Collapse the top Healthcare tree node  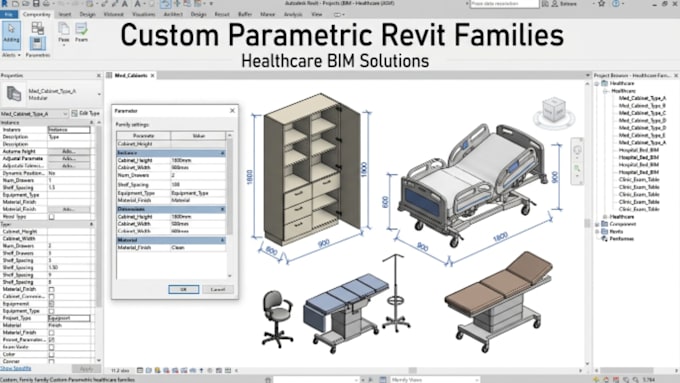tap(597, 83)
